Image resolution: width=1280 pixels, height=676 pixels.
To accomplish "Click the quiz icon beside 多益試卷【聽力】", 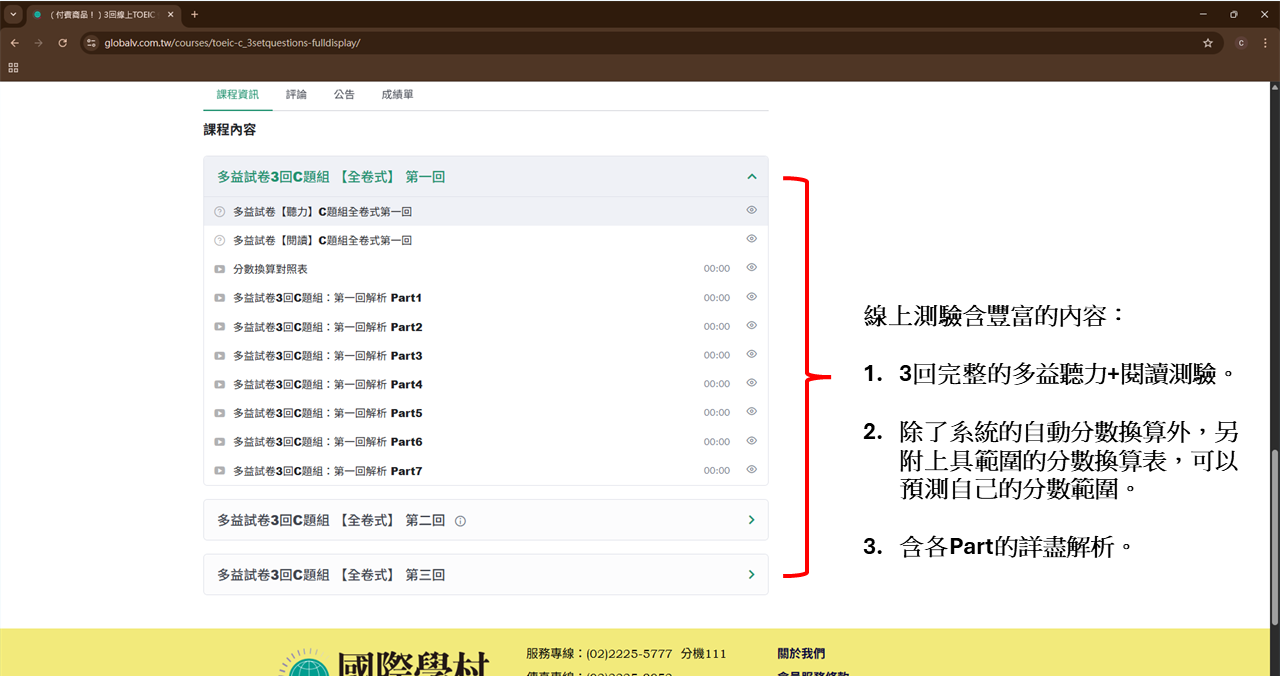I will tap(219, 212).
